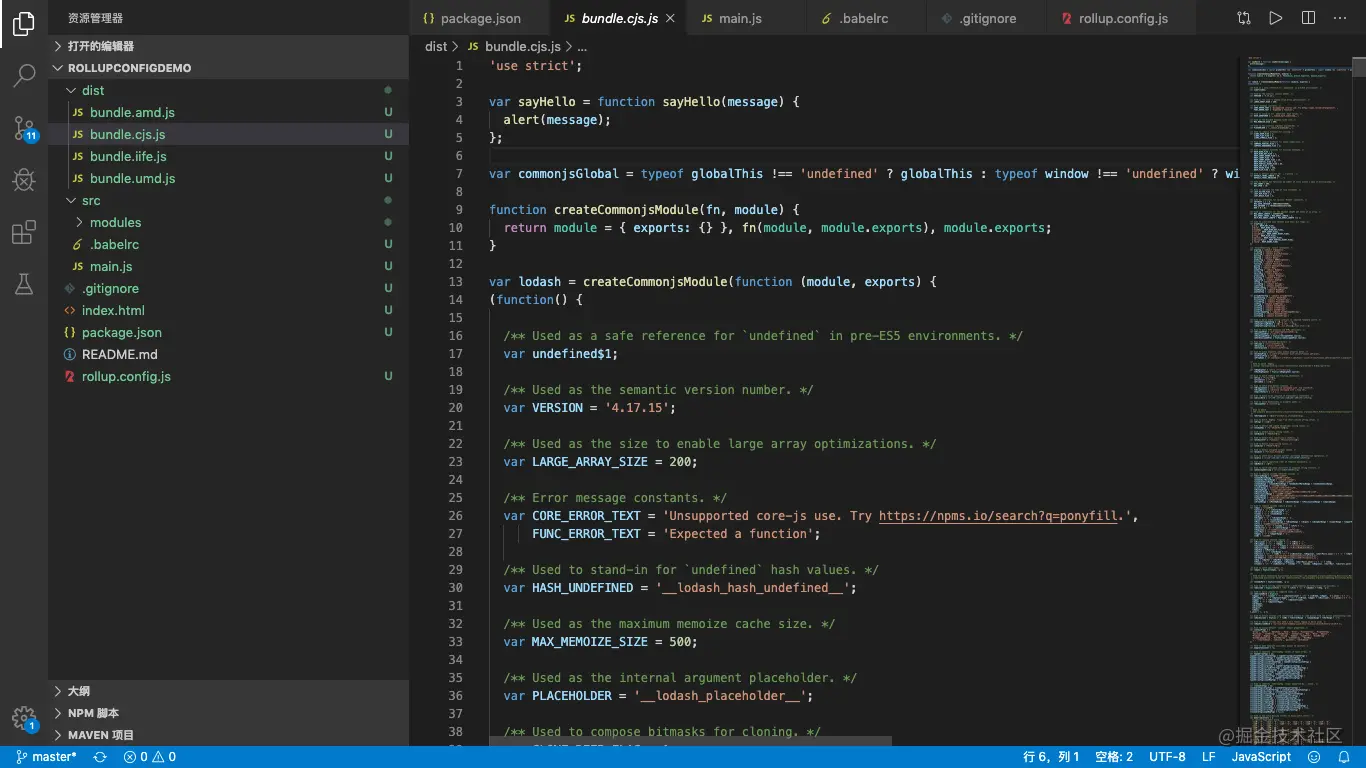The height and width of the screenshot is (768, 1366).
Task: Open Source Control view with 11 badge
Action: (x=24, y=128)
